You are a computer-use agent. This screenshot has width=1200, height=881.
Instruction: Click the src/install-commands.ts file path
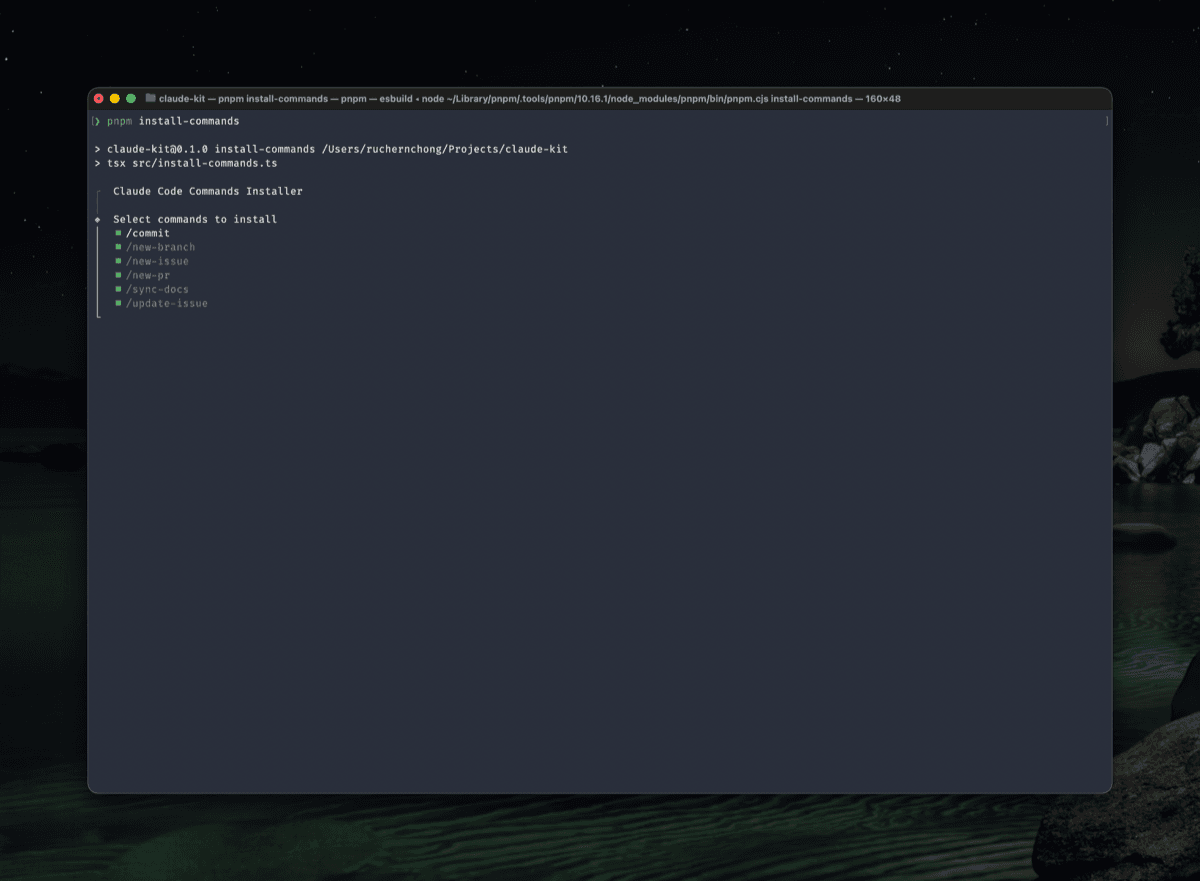point(205,163)
